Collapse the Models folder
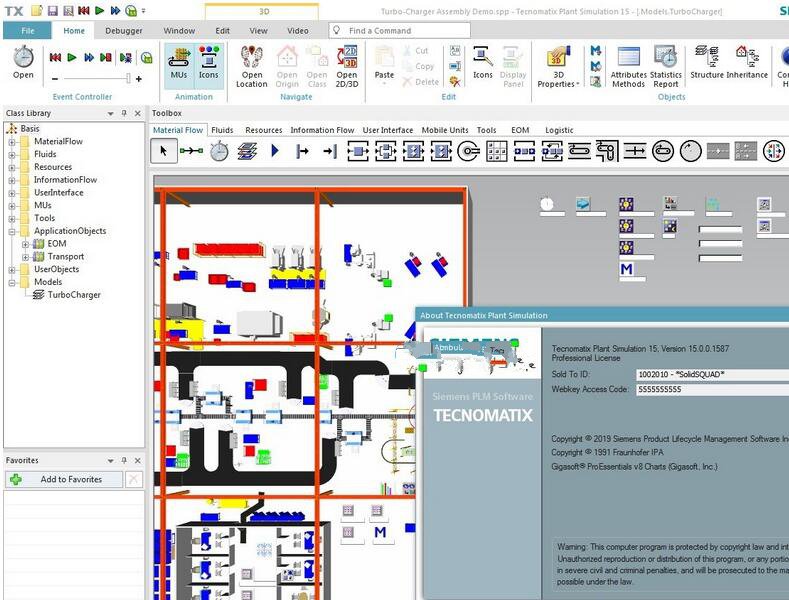Viewport: 789px width, 600px height. click(12, 282)
